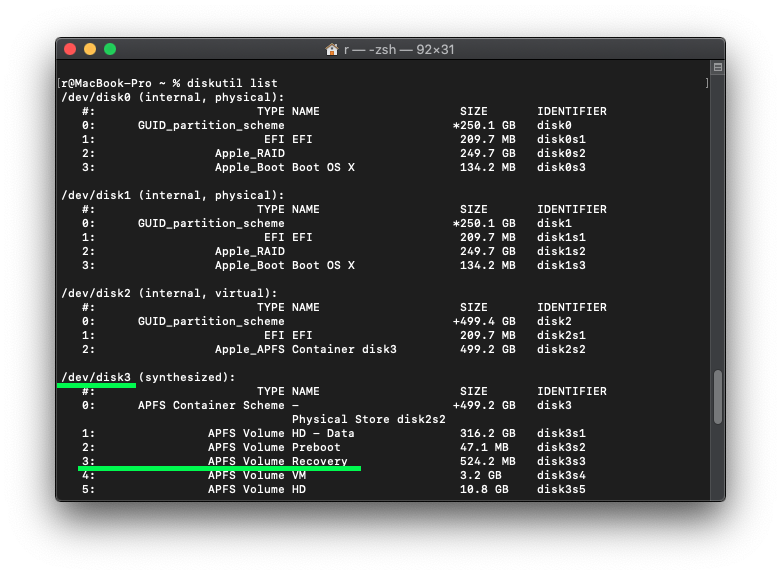Click the 'APFS Volume VM' row

256,475
